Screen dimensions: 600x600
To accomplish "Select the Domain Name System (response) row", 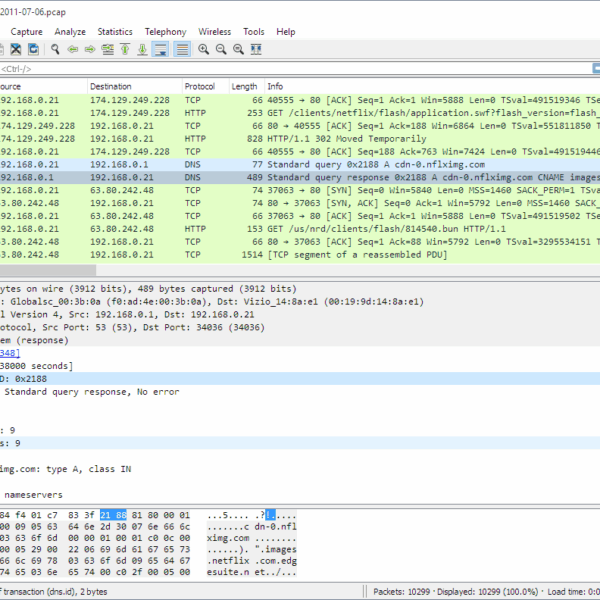I will coord(300,340).
